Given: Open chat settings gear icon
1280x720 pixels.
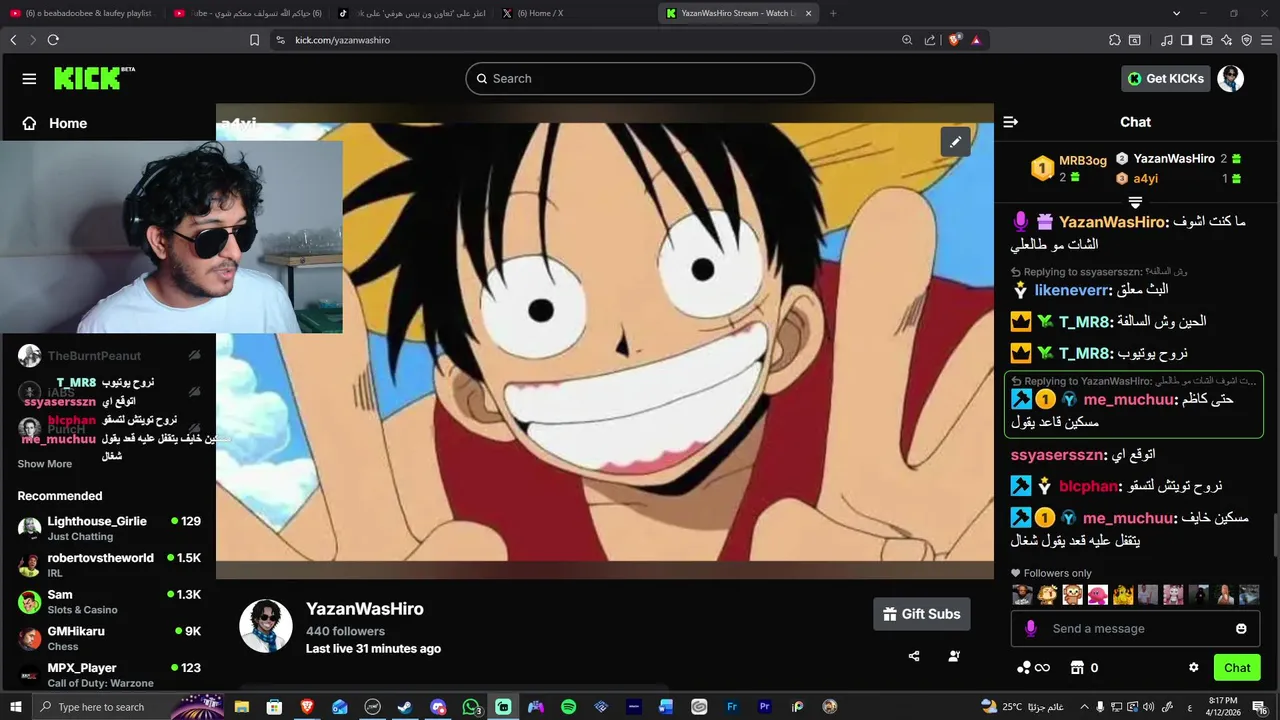Looking at the screenshot, I should [x=1193, y=668].
